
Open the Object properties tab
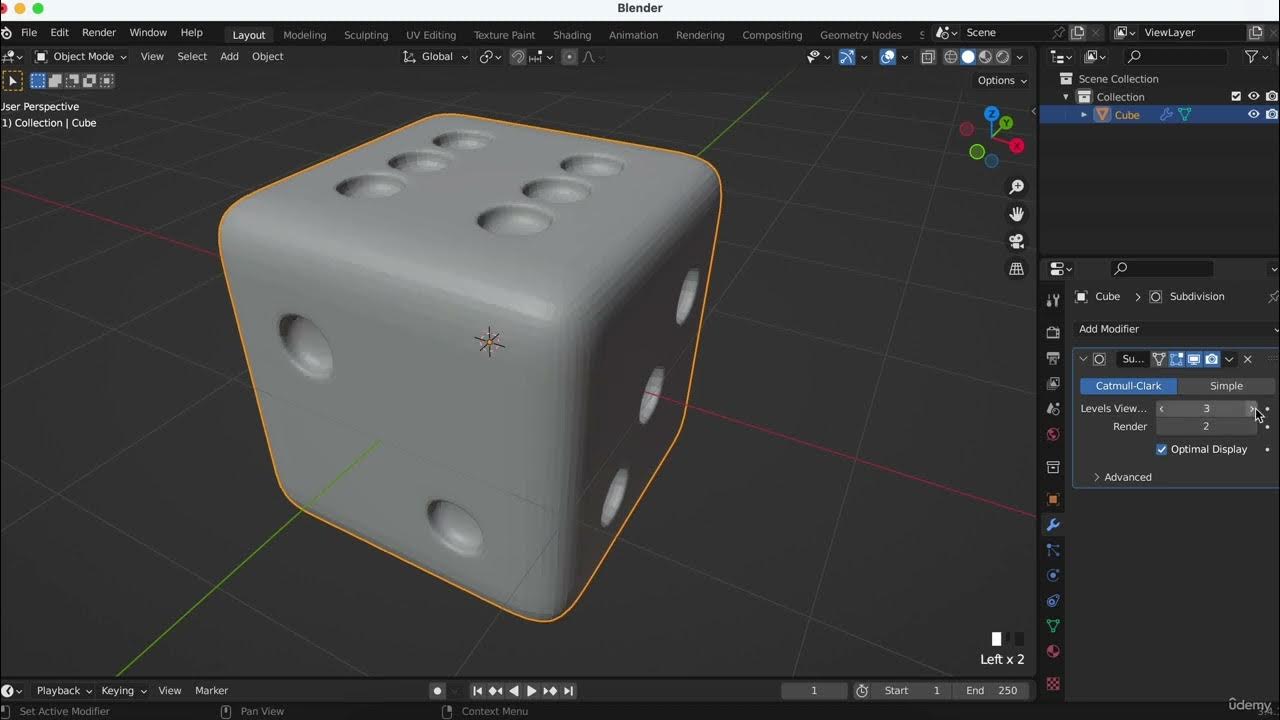point(1053,499)
